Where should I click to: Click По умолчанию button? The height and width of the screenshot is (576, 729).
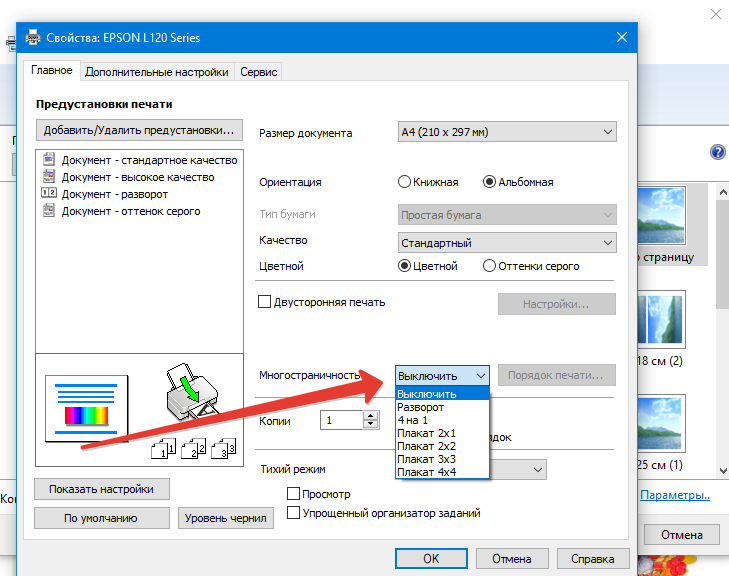point(102,518)
